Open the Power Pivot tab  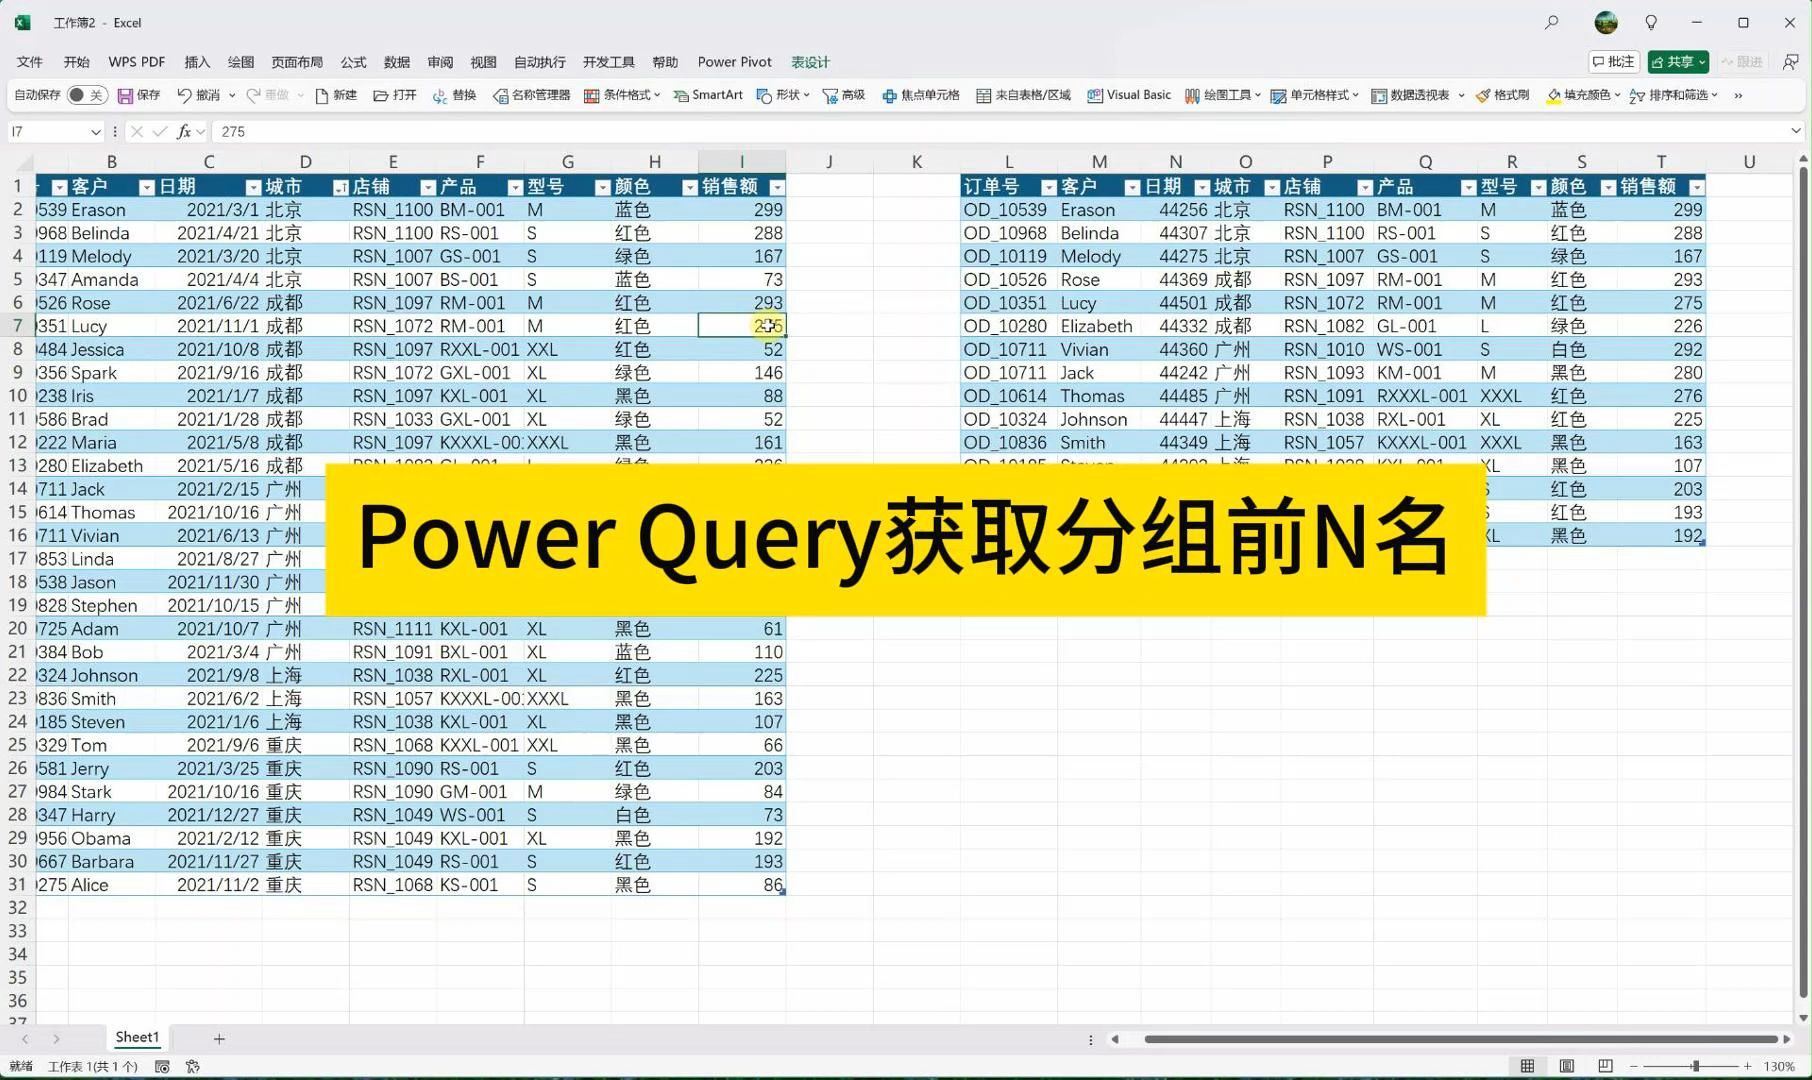tap(734, 62)
